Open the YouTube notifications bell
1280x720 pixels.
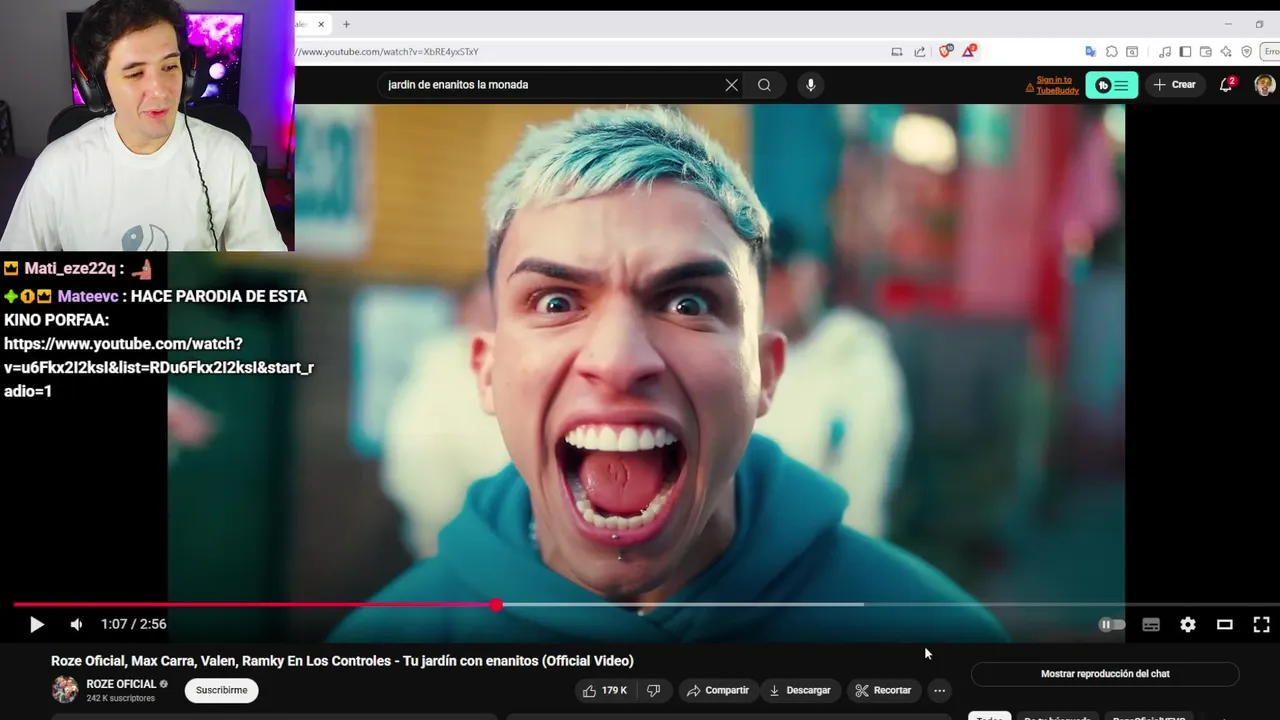1226,85
